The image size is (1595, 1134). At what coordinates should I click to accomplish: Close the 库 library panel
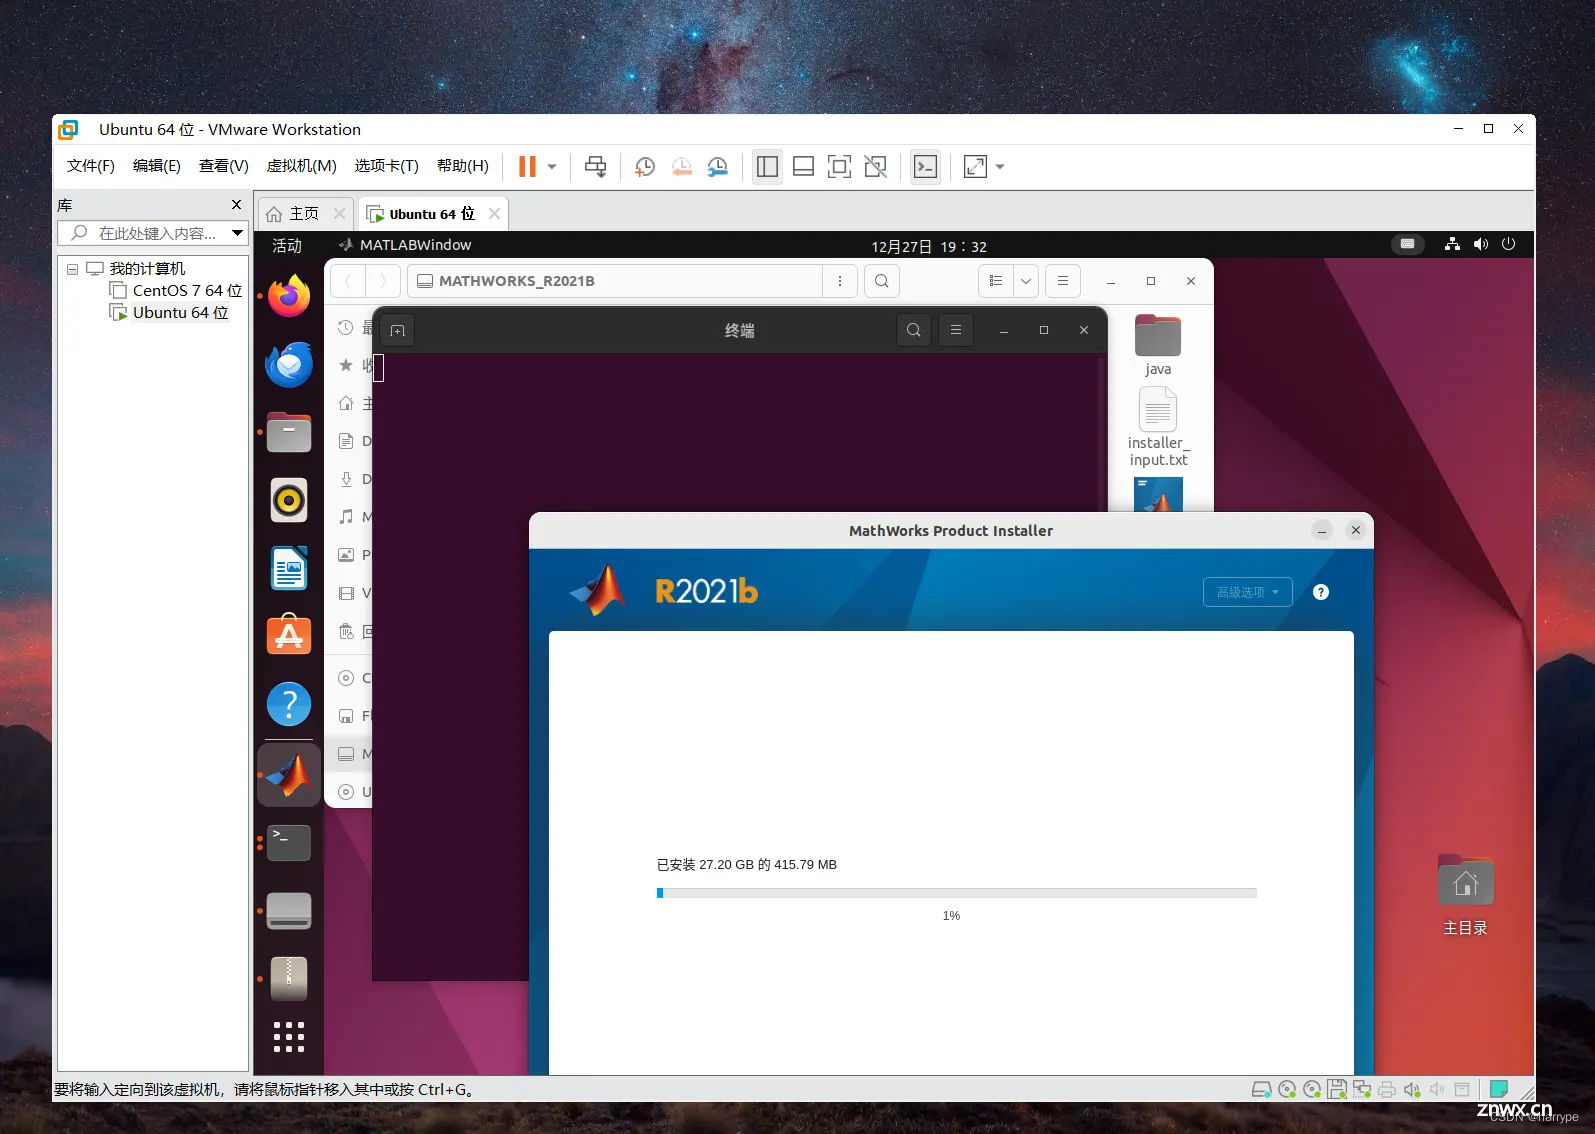(x=237, y=205)
